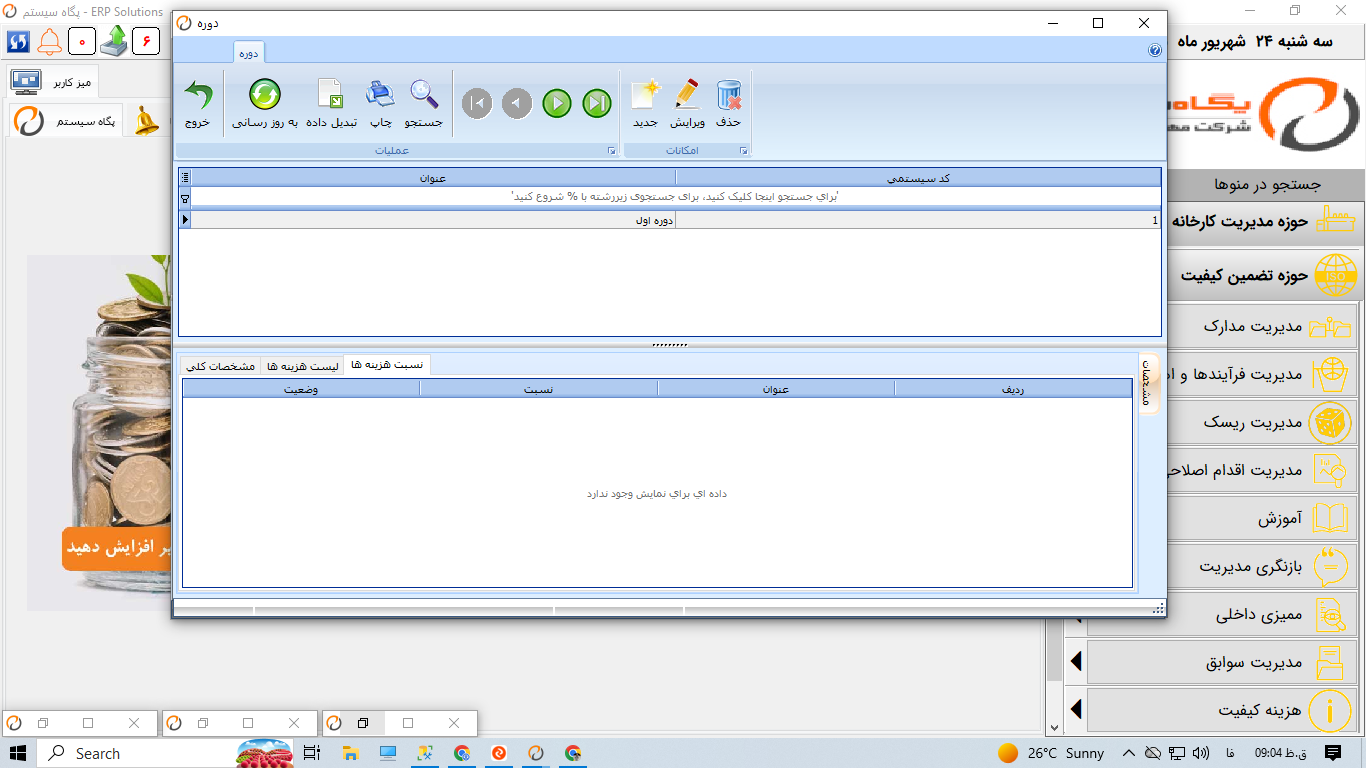Click the grid filter row search field
Image resolution: width=1366 pixels, height=768 pixels.
click(x=675, y=197)
